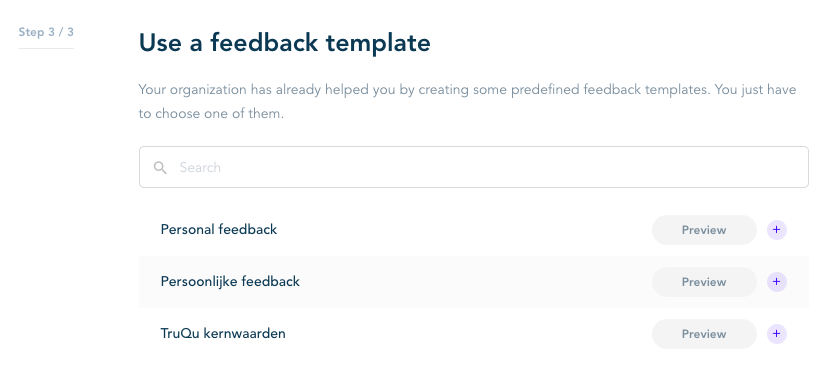Click the Step 3 / 3 indicator
The image size is (828, 377).
[x=46, y=32]
